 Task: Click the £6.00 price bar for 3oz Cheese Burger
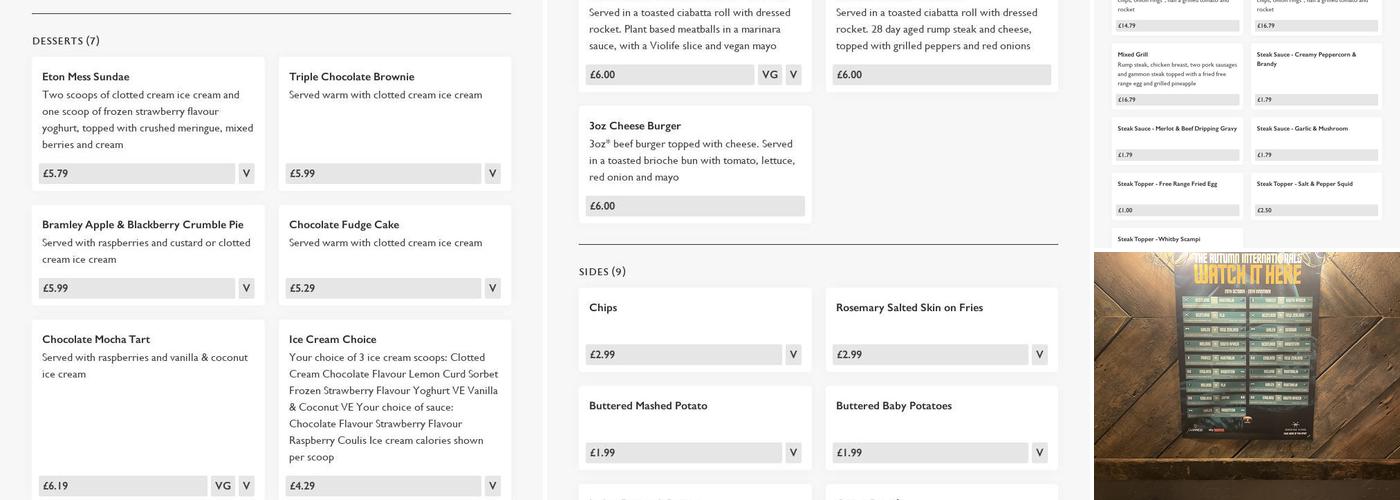click(x=695, y=207)
